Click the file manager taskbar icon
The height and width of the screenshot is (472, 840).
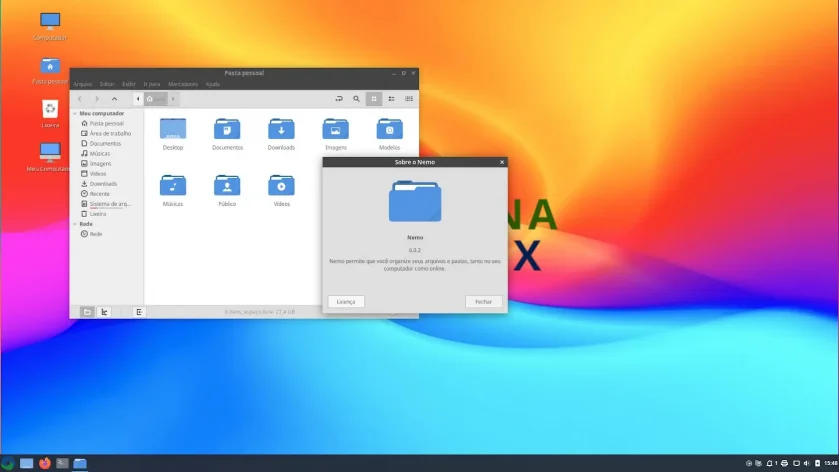80,463
